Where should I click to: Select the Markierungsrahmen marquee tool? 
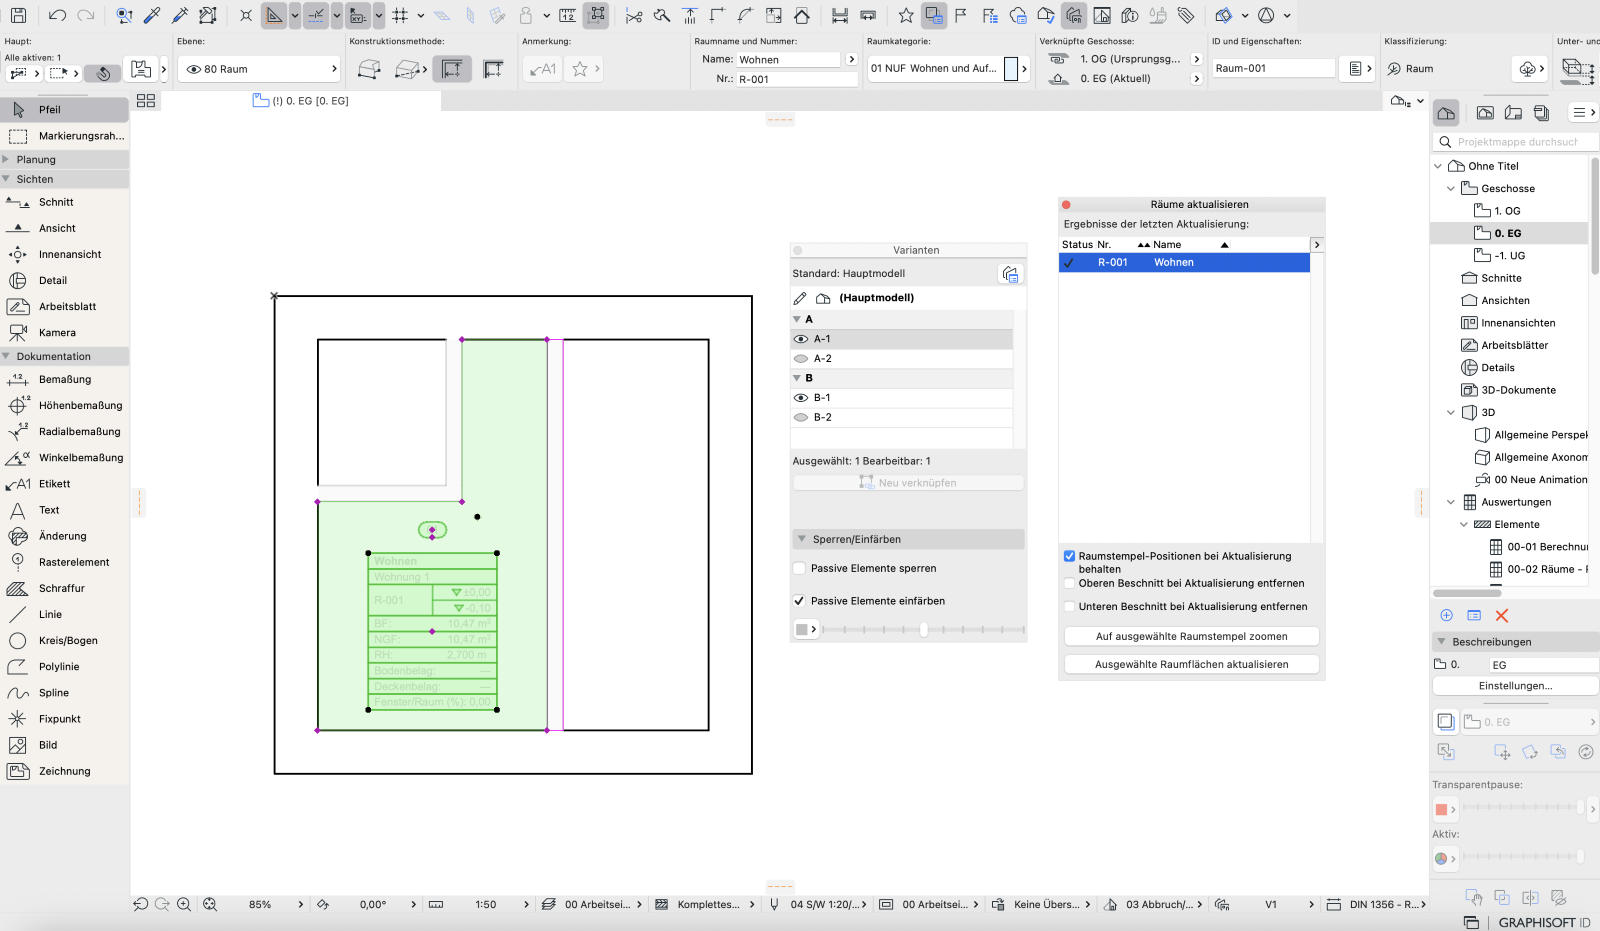[x=64, y=136]
